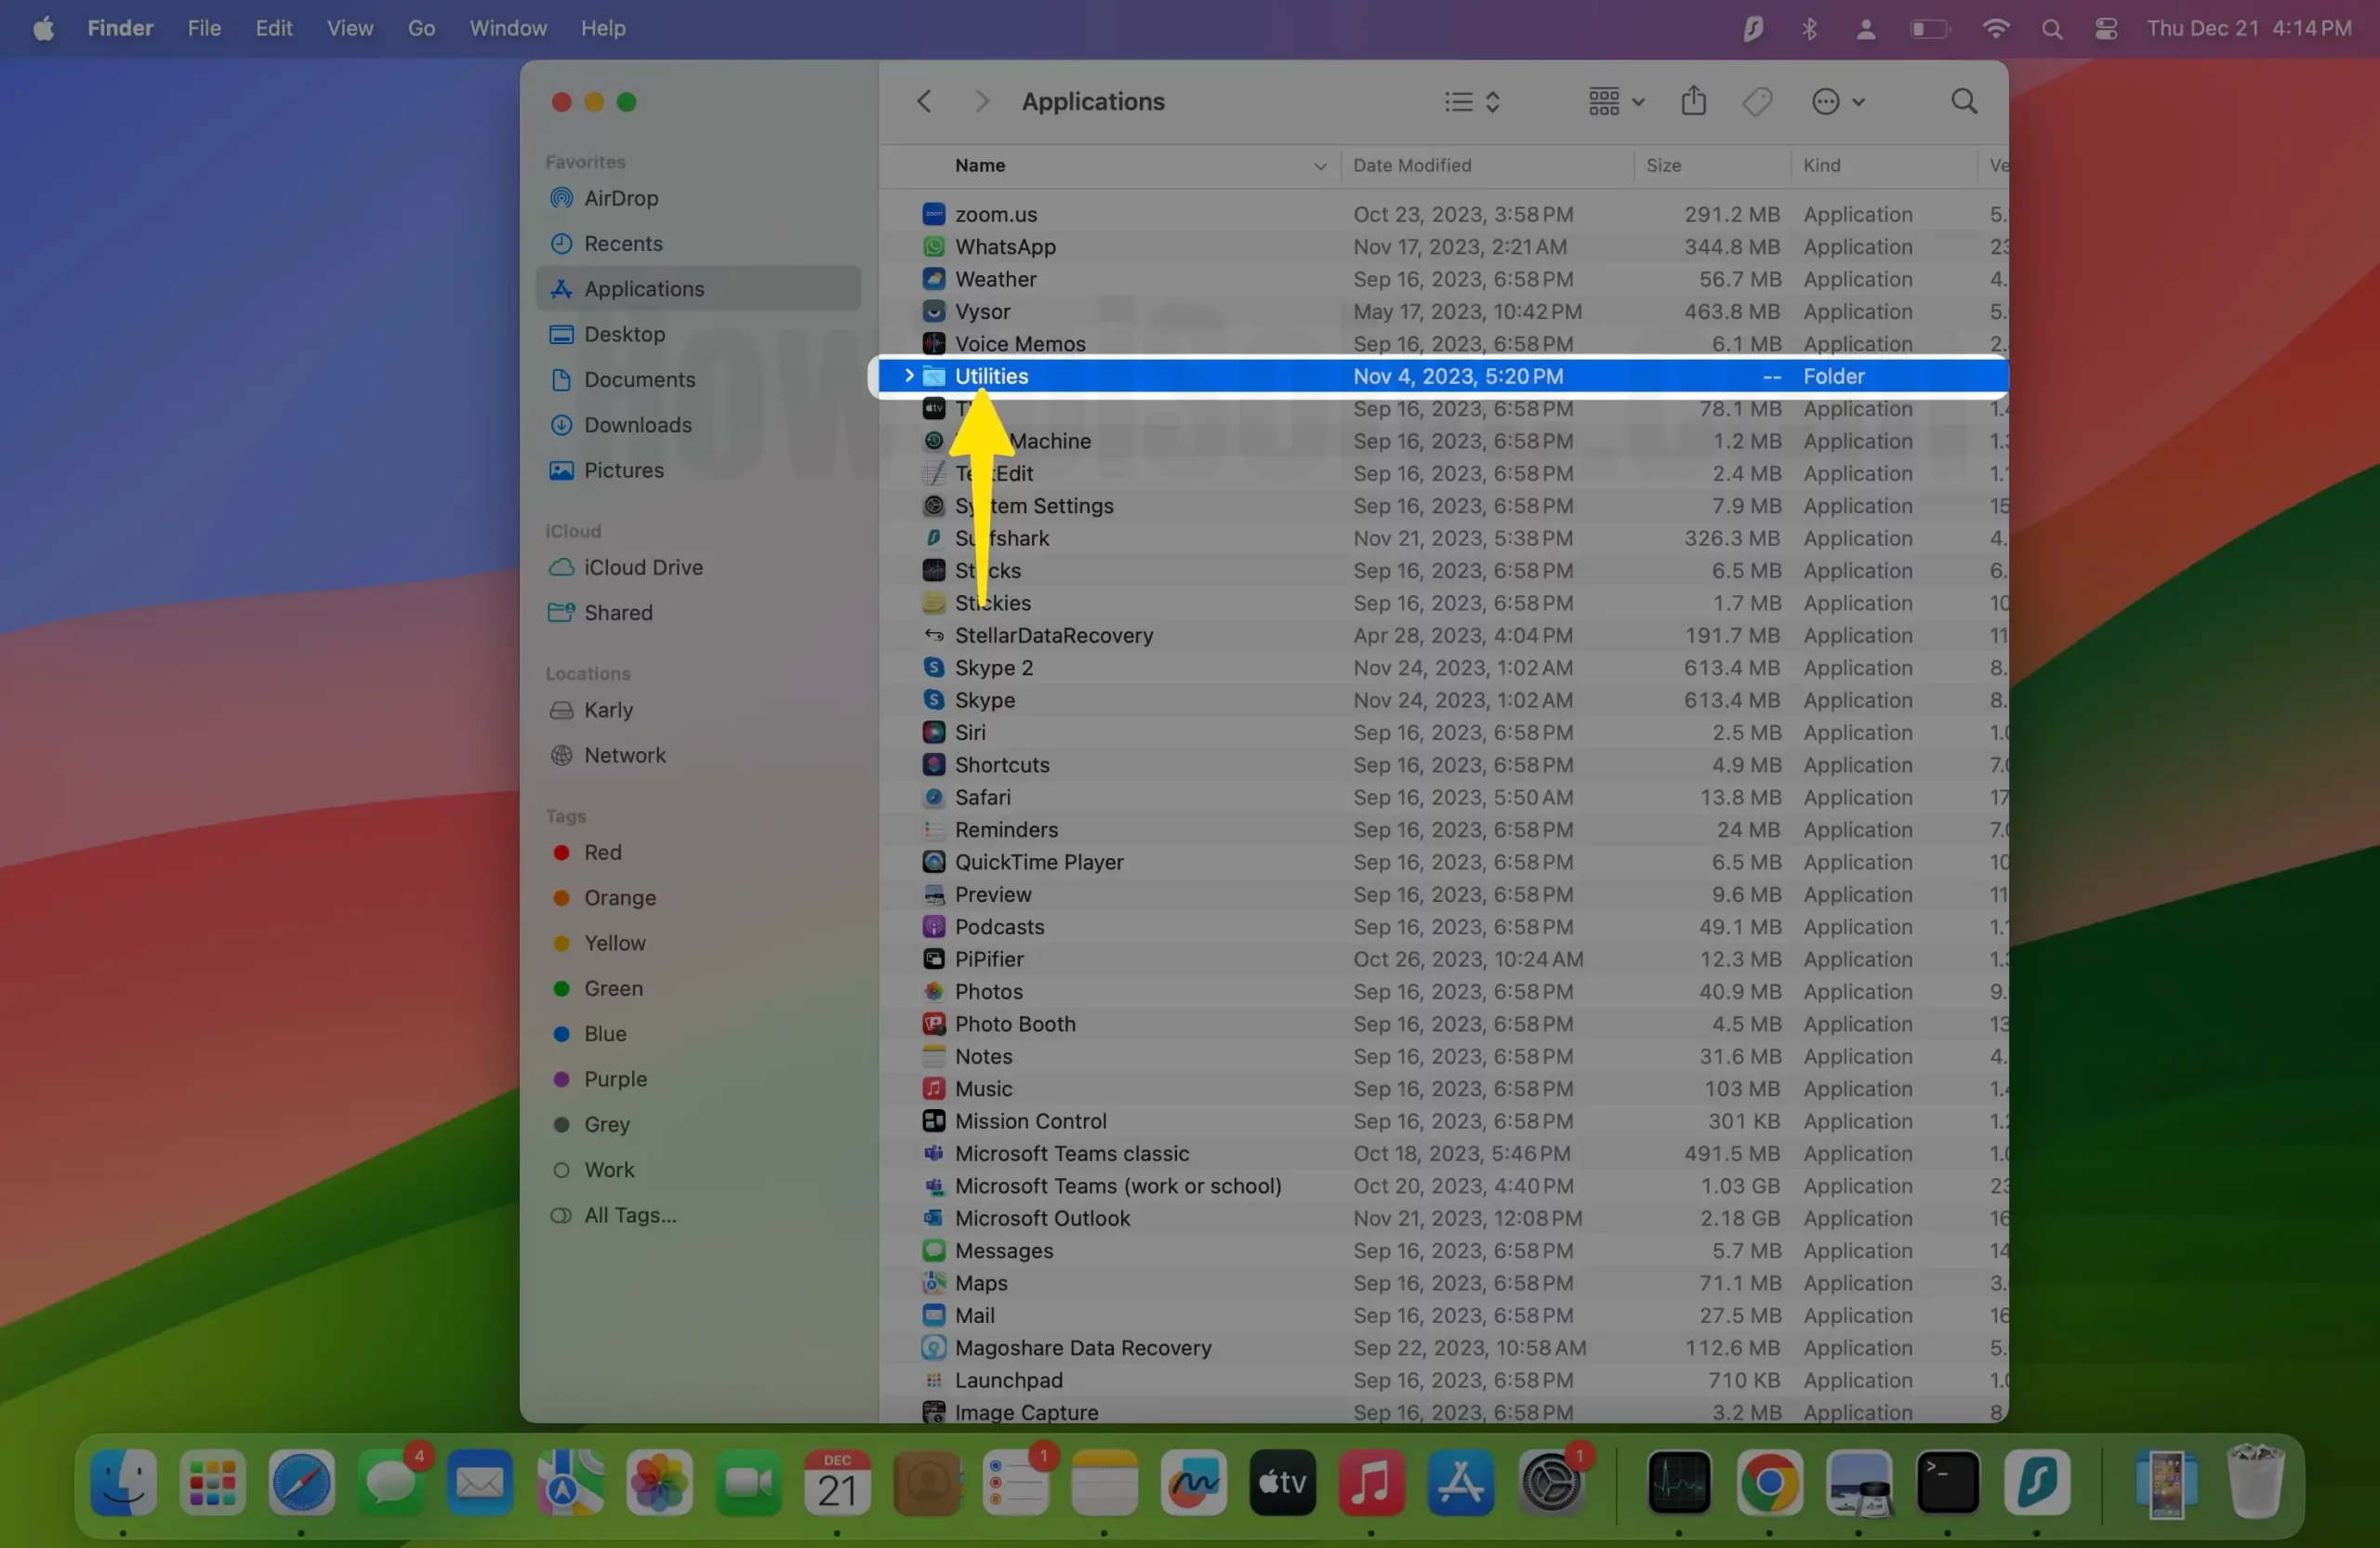Click the Edit Tags toolbar icon
The height and width of the screenshot is (1548, 2380).
point(1757,102)
